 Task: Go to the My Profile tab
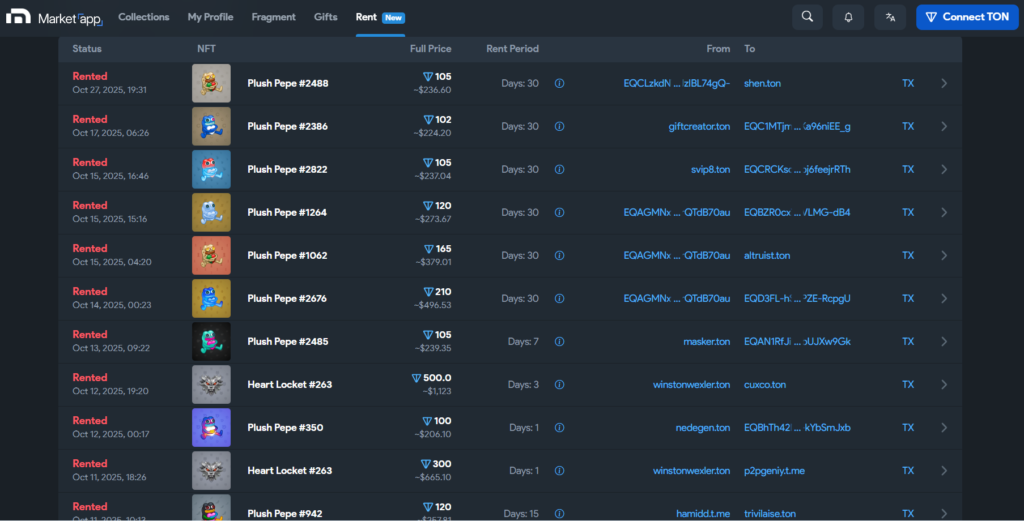pyautogui.click(x=210, y=17)
